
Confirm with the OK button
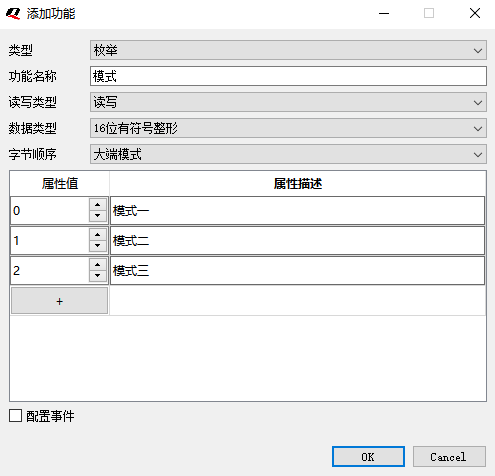[x=368, y=457]
